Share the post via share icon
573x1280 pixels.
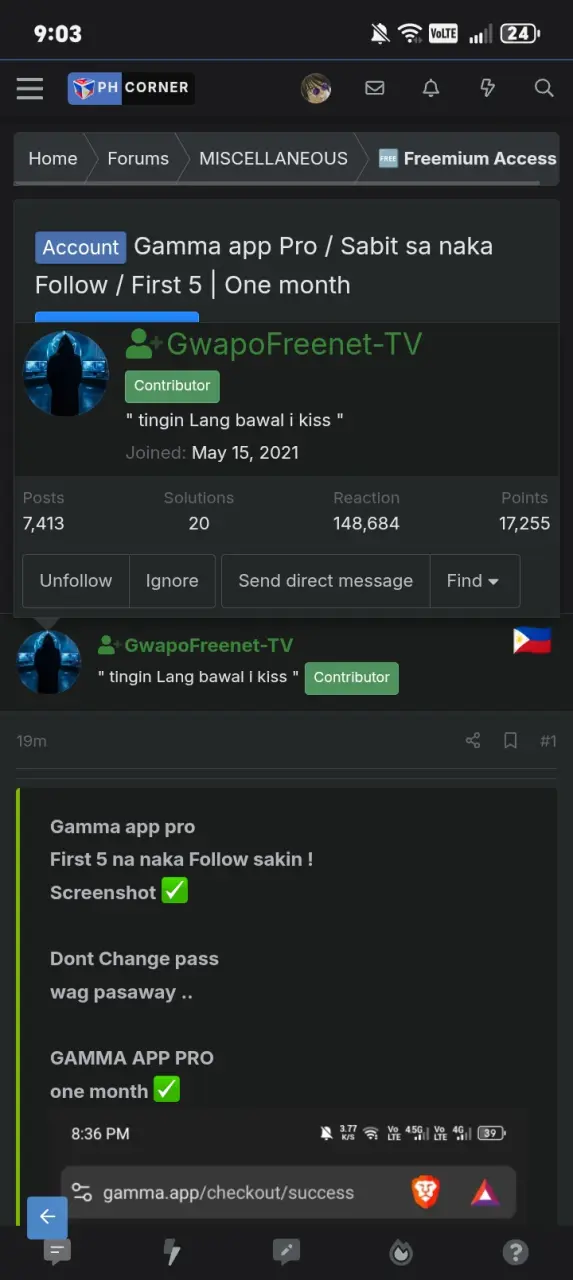473,741
